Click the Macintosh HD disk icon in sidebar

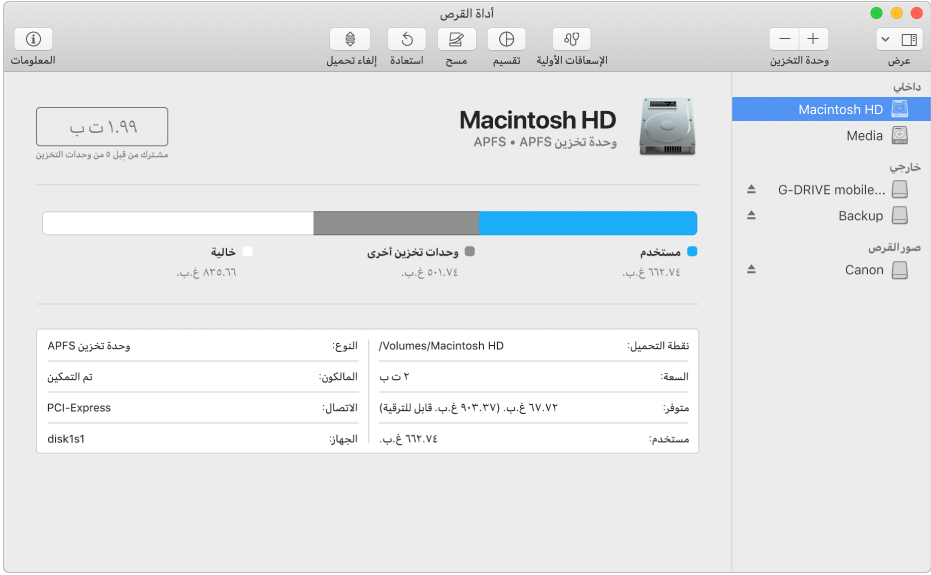pos(900,109)
